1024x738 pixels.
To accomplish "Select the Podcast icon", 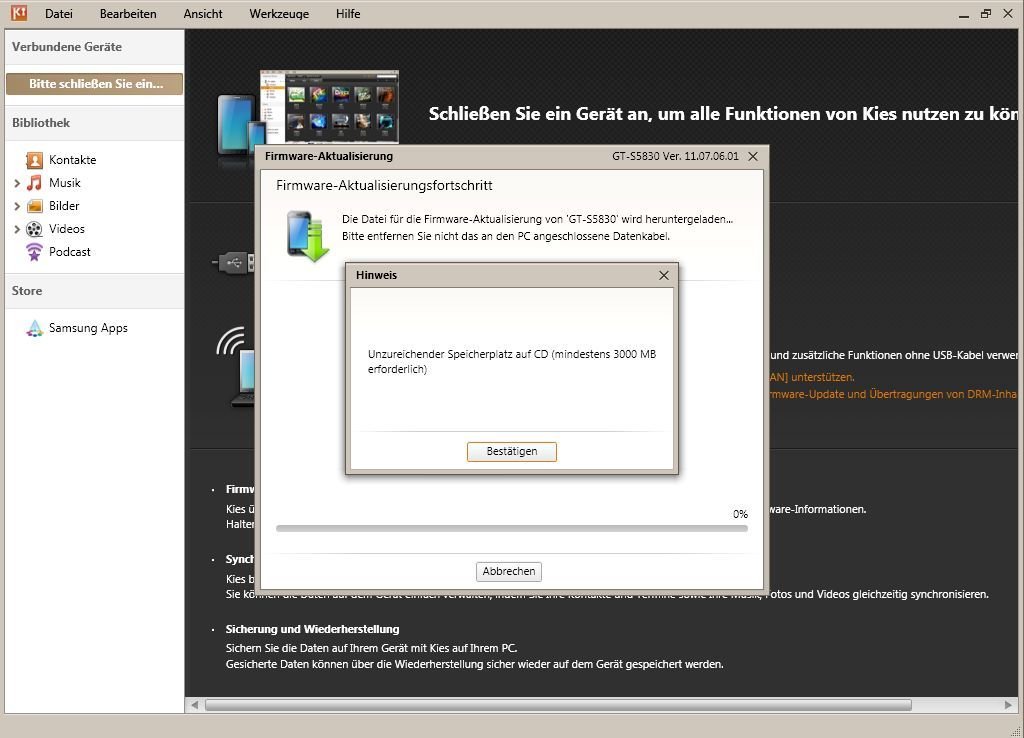I will (x=34, y=251).
